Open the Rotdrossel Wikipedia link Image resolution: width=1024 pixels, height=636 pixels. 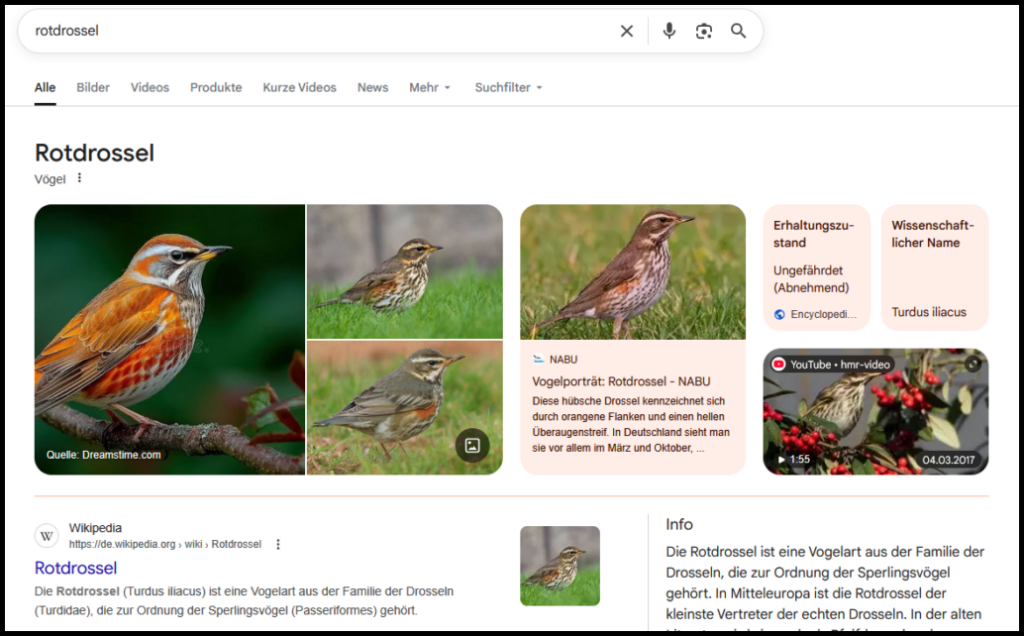click(x=76, y=568)
